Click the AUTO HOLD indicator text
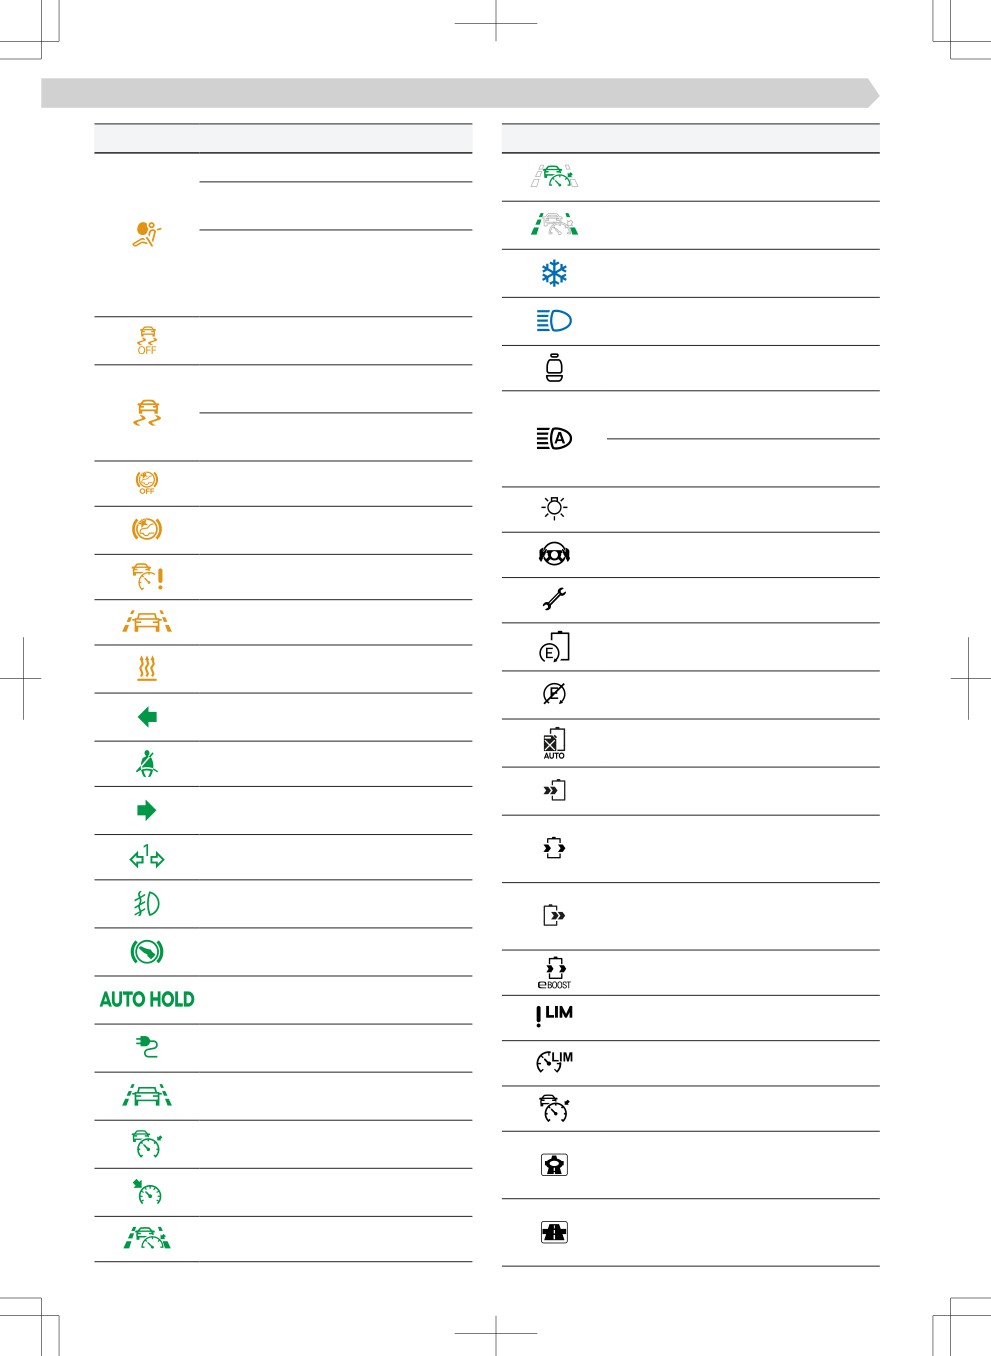Viewport: 991px width, 1356px height. pos(147,999)
